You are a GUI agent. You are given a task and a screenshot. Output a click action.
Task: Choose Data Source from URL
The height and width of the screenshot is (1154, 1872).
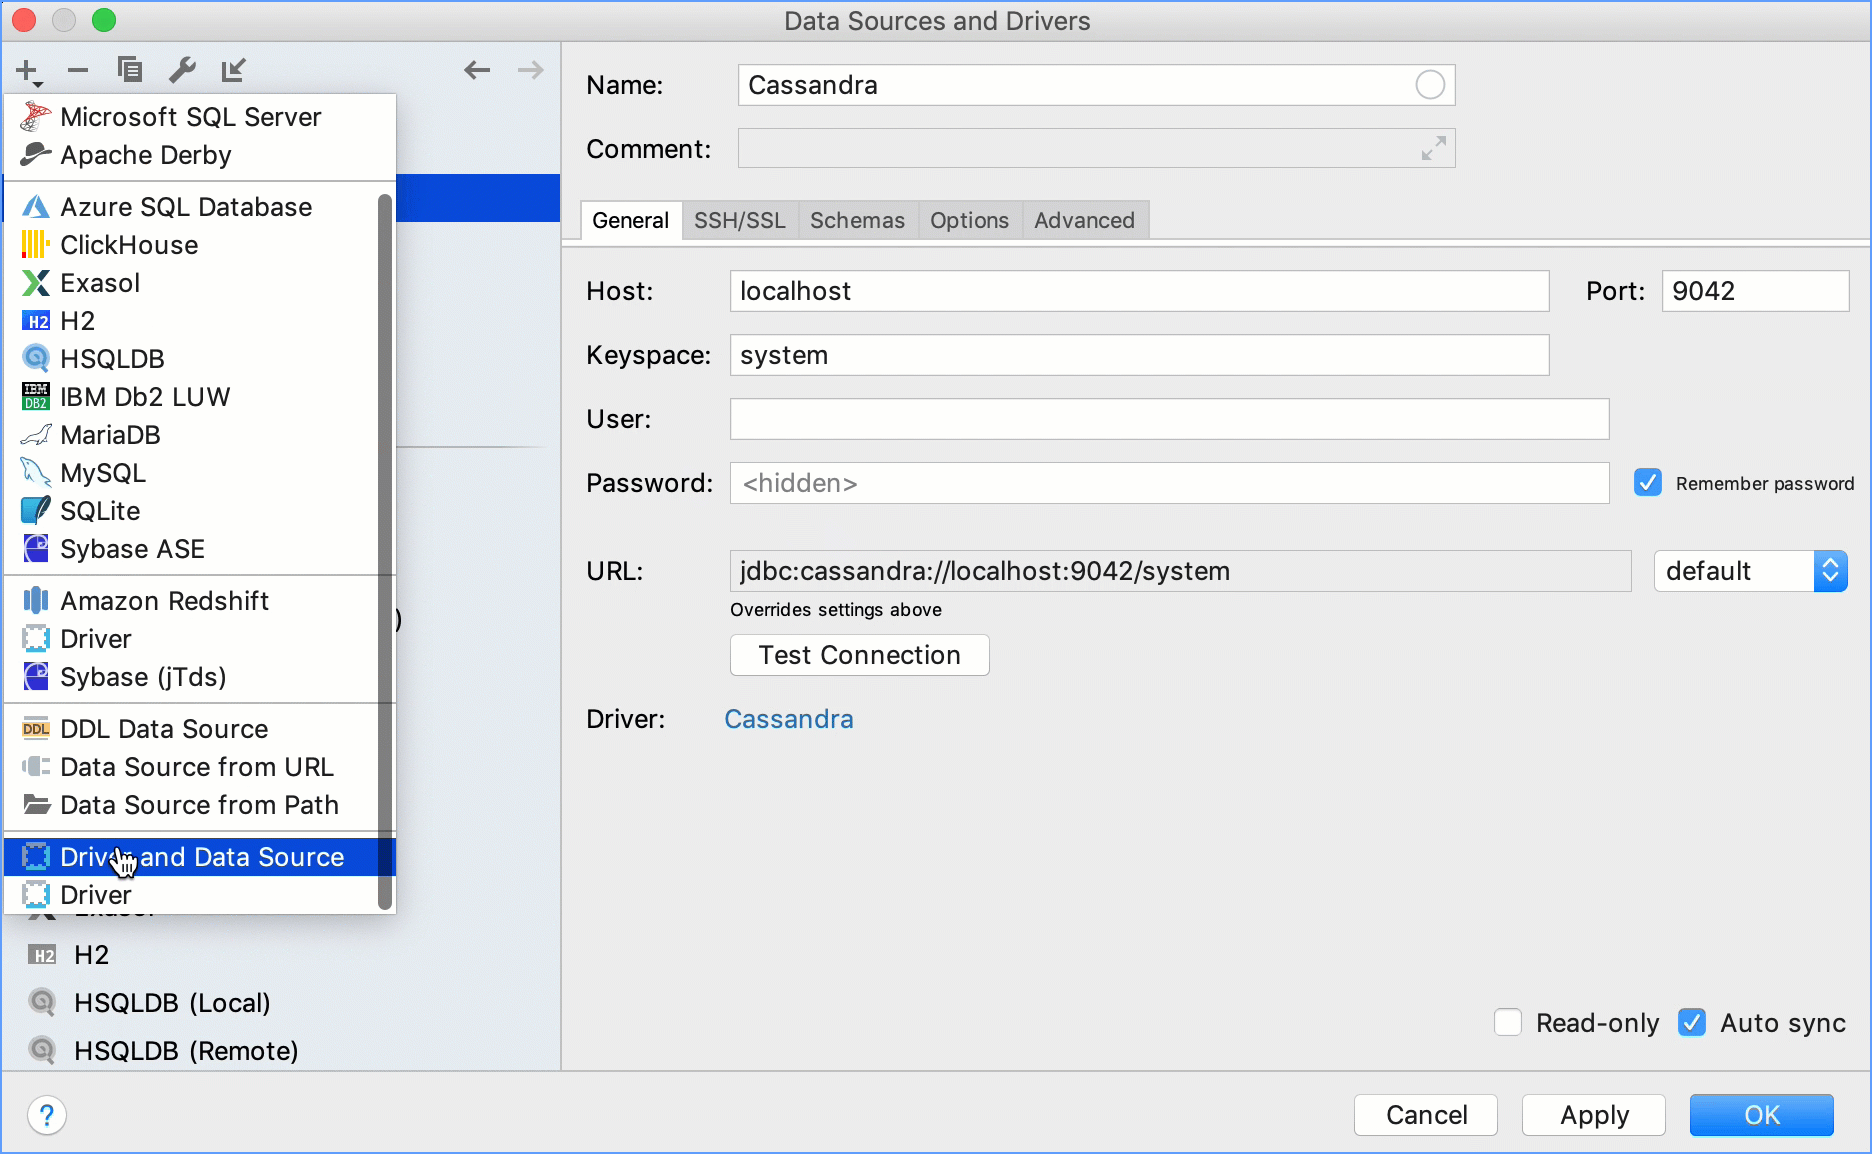point(192,767)
